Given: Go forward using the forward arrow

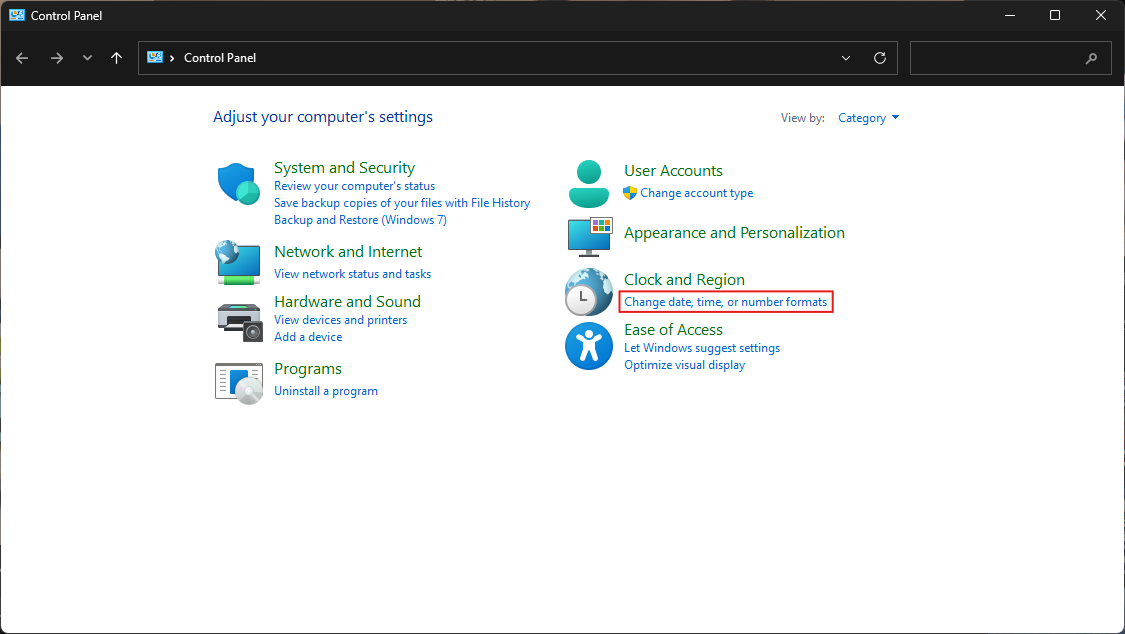Looking at the screenshot, I should click(x=57, y=58).
